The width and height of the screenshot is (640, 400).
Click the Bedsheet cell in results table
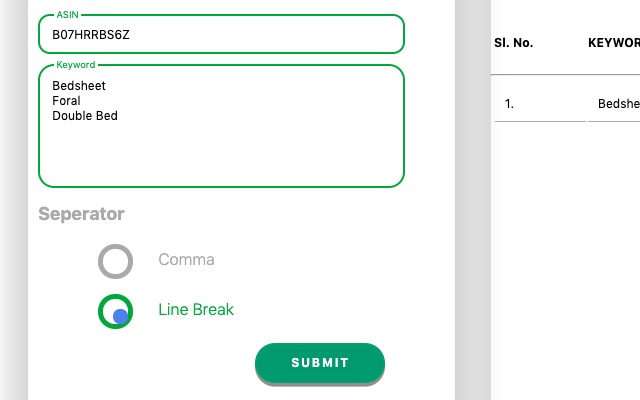pyautogui.click(x=617, y=104)
